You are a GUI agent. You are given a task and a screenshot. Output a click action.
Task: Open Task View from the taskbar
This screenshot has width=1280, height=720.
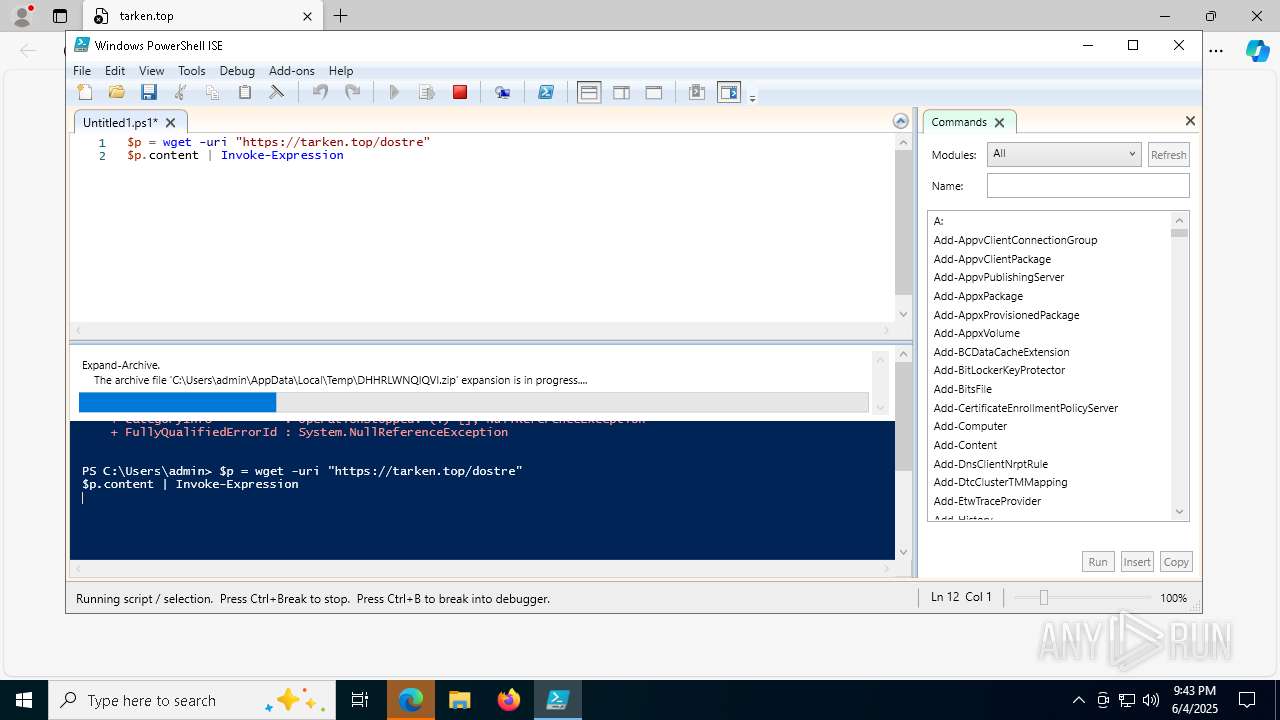pyautogui.click(x=360, y=700)
